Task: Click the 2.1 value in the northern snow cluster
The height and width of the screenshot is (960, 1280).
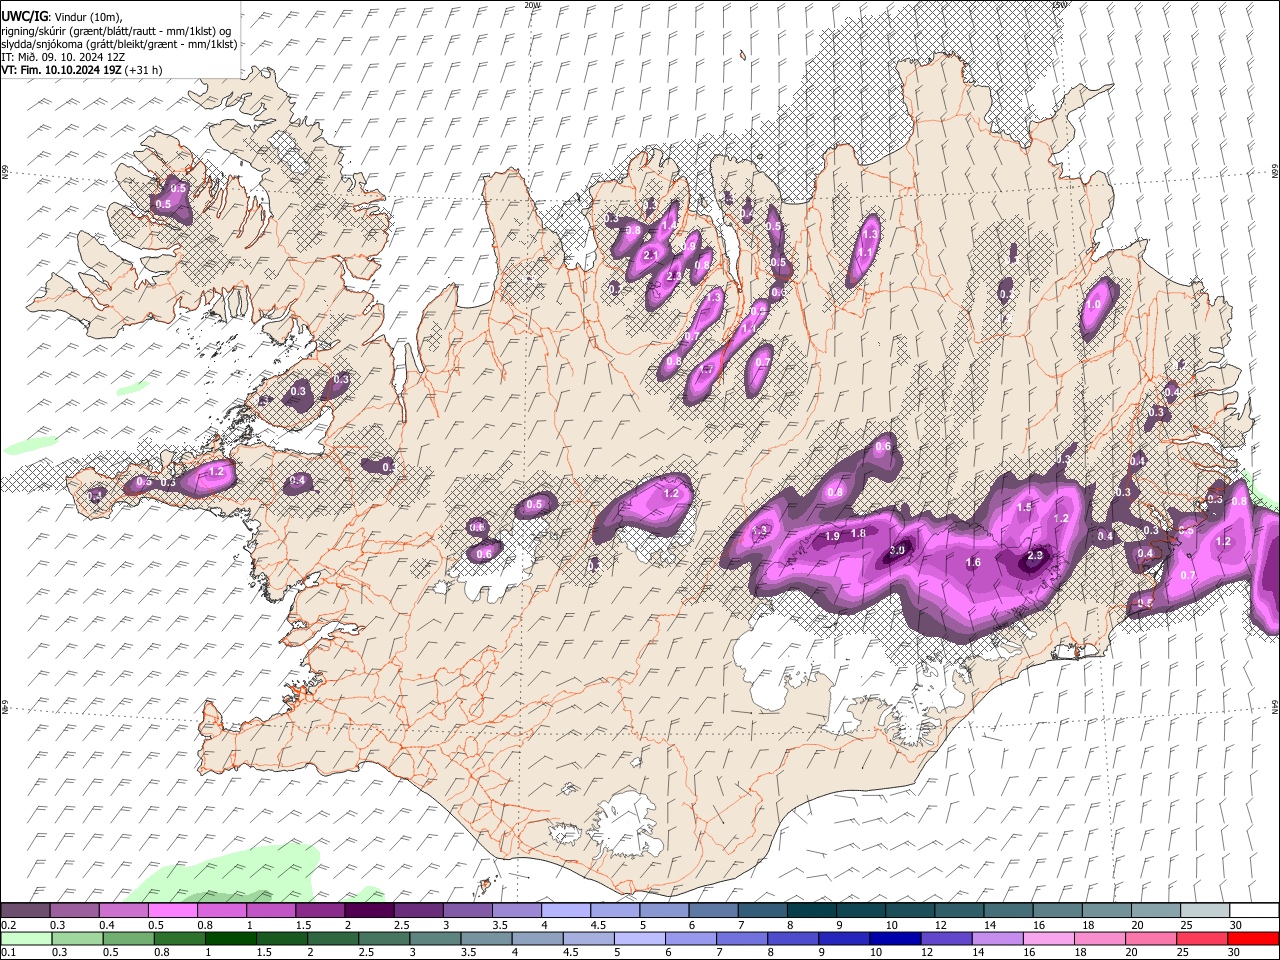Action: coord(651,256)
